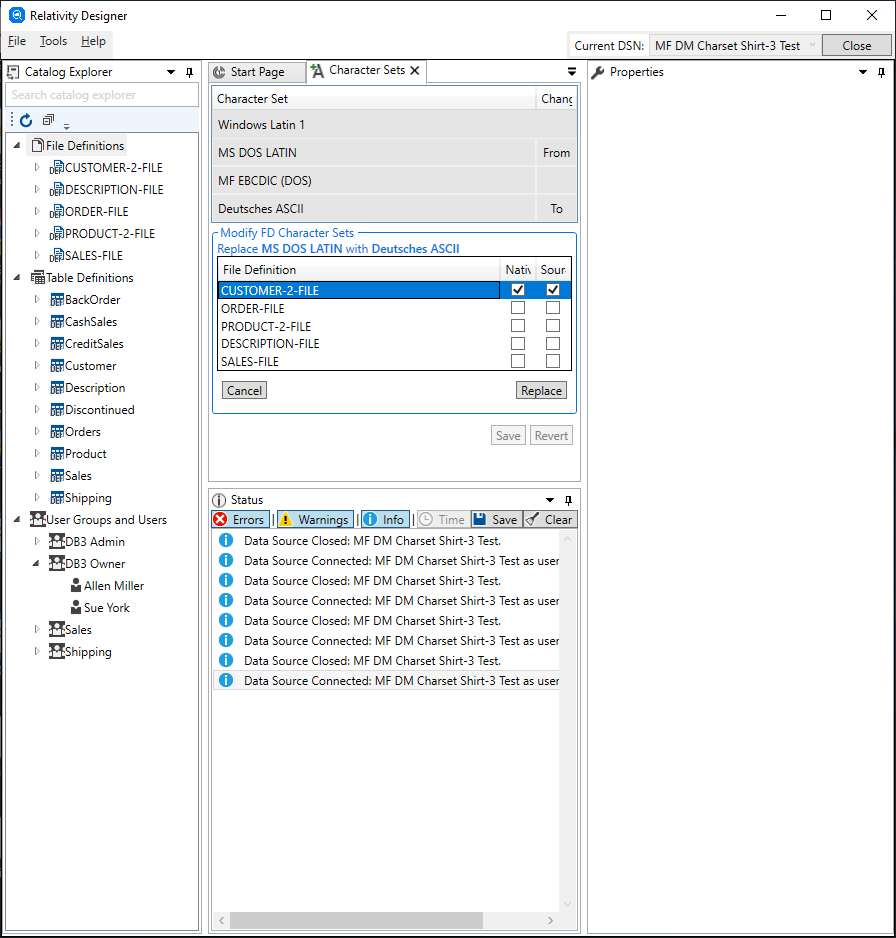Image resolution: width=896 pixels, height=938 pixels.
Task: Open the Tools menu
Action: 53,41
